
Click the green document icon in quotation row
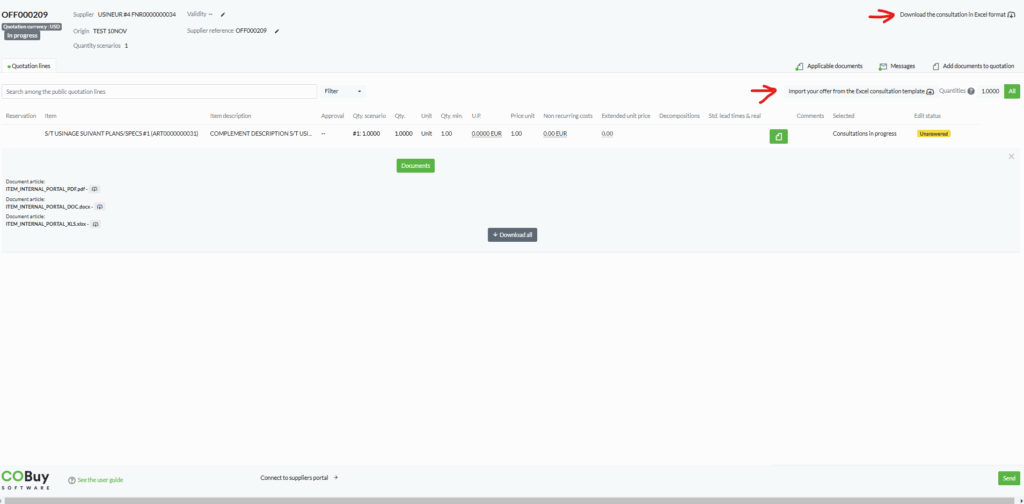point(778,136)
